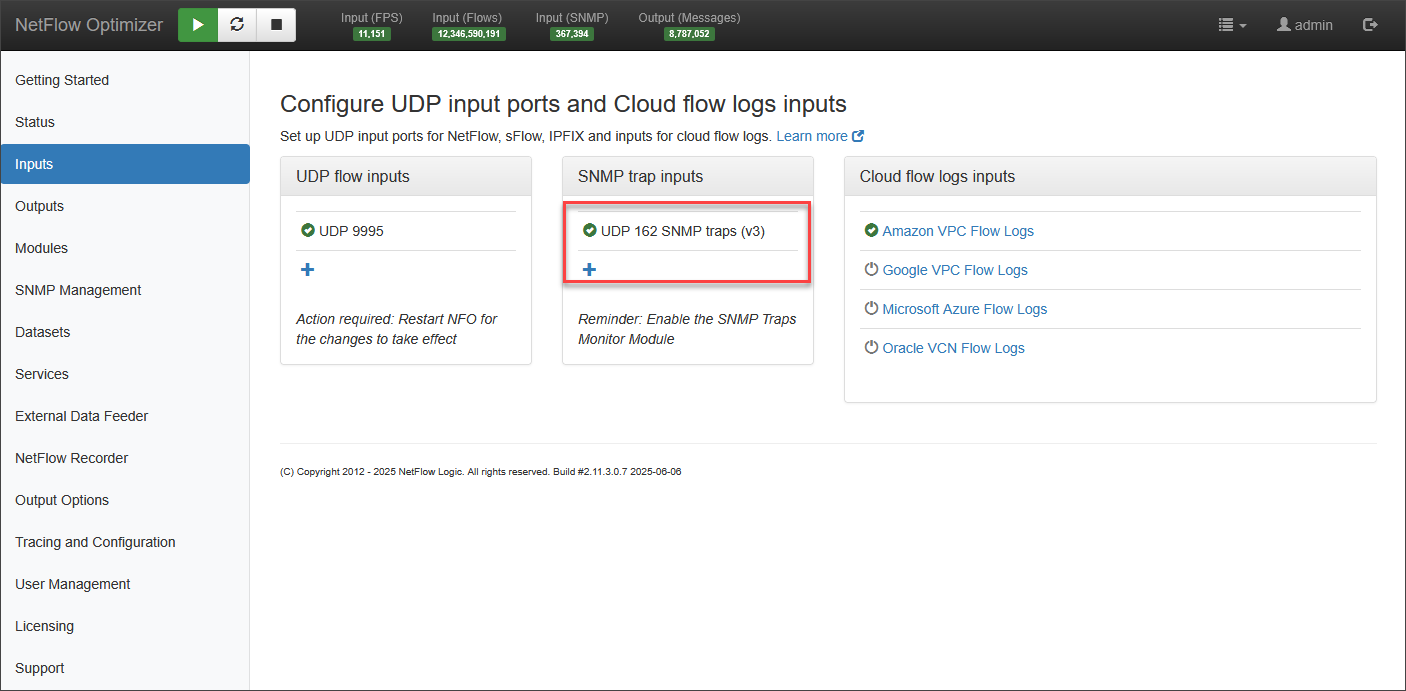
Task: Open the Outputs section
Action: tap(125, 206)
